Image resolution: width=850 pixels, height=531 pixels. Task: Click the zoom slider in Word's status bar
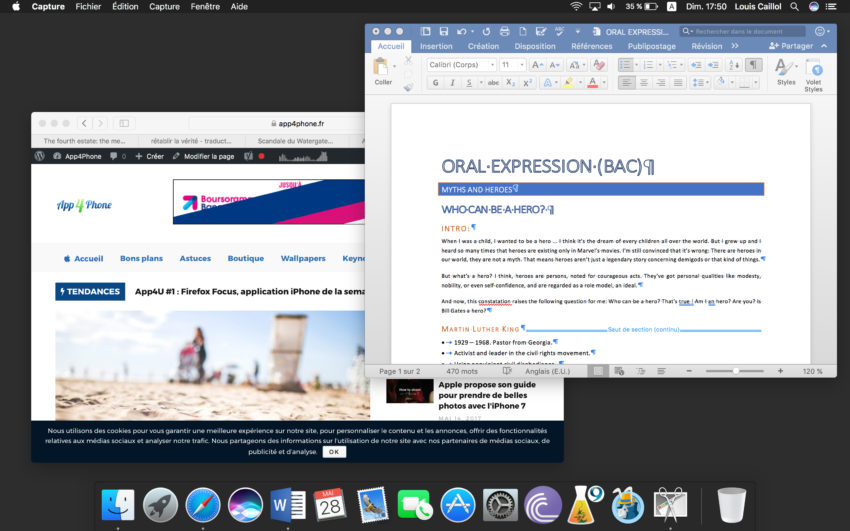735,371
